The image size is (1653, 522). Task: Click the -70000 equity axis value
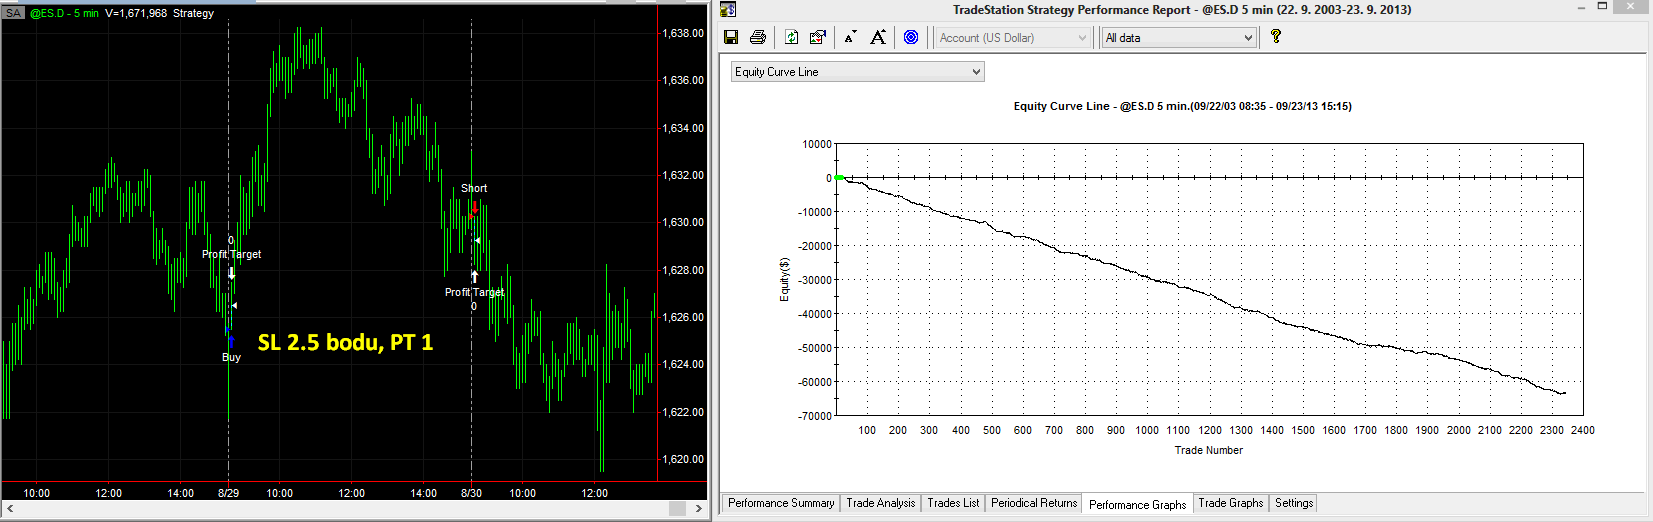tap(814, 416)
